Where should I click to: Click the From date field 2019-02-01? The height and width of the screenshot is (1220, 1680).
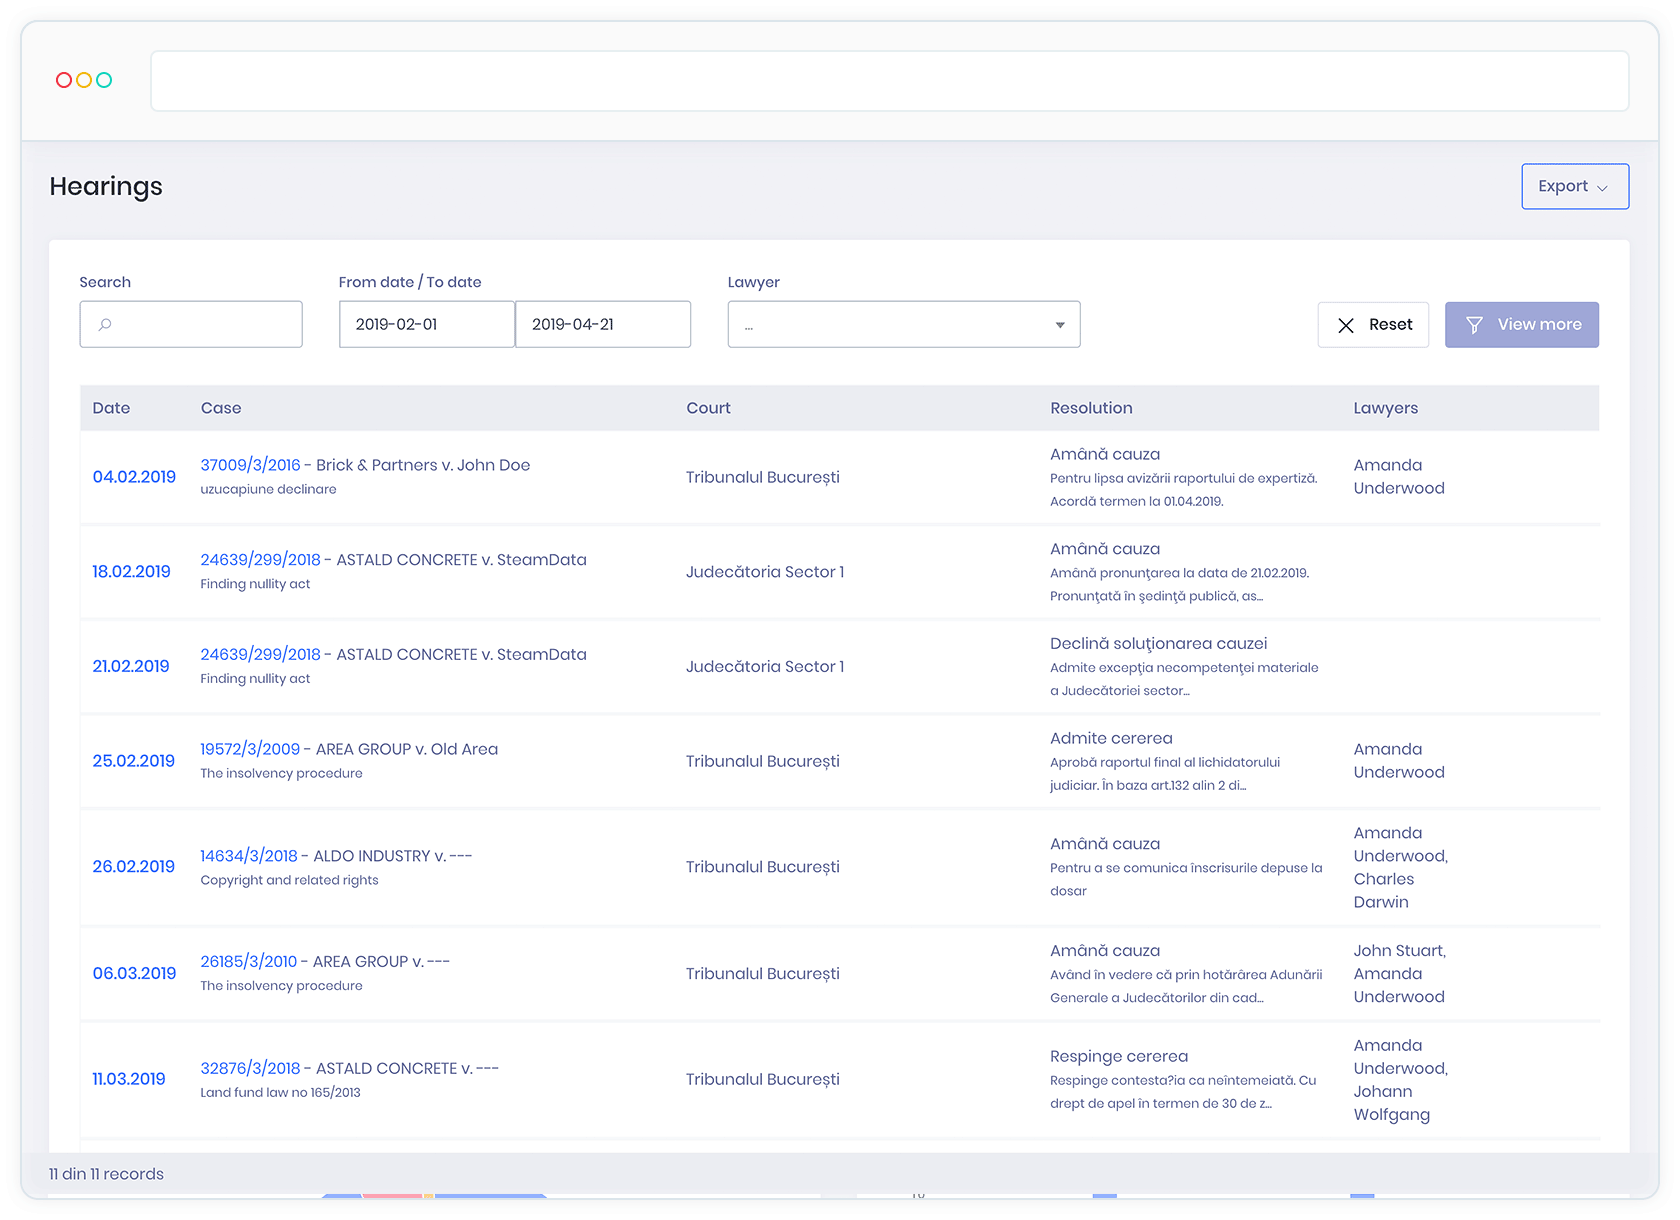tap(427, 324)
